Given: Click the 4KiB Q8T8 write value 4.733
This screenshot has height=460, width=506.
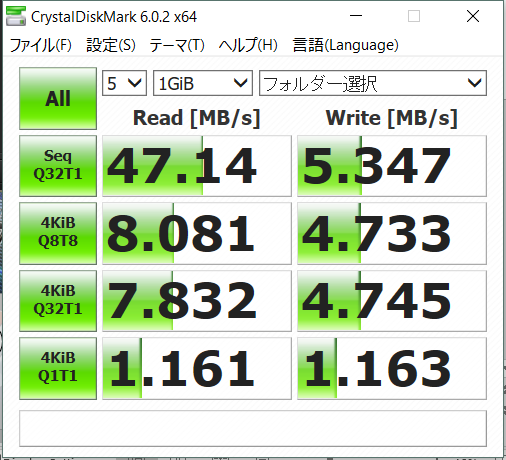Looking at the screenshot, I should click(x=392, y=233).
